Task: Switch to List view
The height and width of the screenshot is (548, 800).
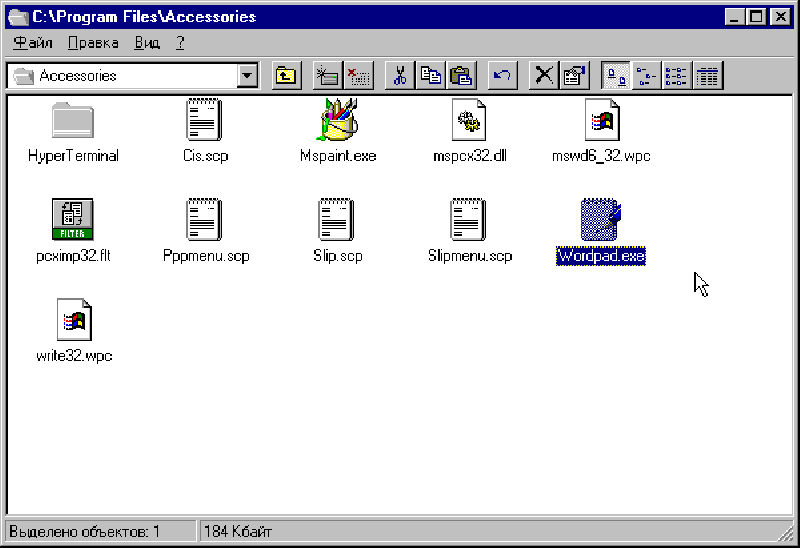Action: click(x=677, y=76)
